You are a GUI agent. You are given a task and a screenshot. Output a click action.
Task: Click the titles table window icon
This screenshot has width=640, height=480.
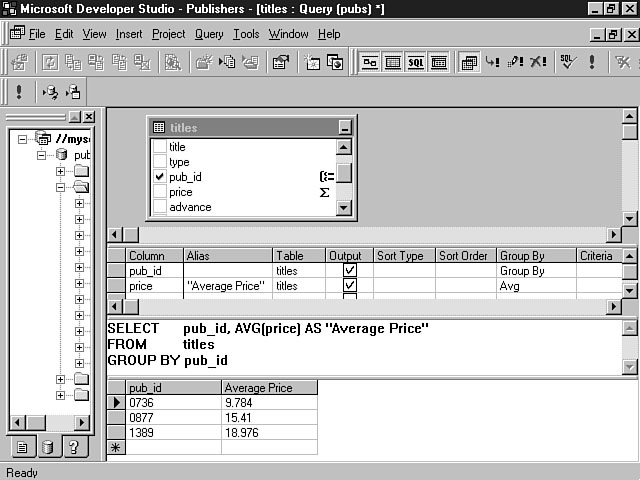click(159, 128)
